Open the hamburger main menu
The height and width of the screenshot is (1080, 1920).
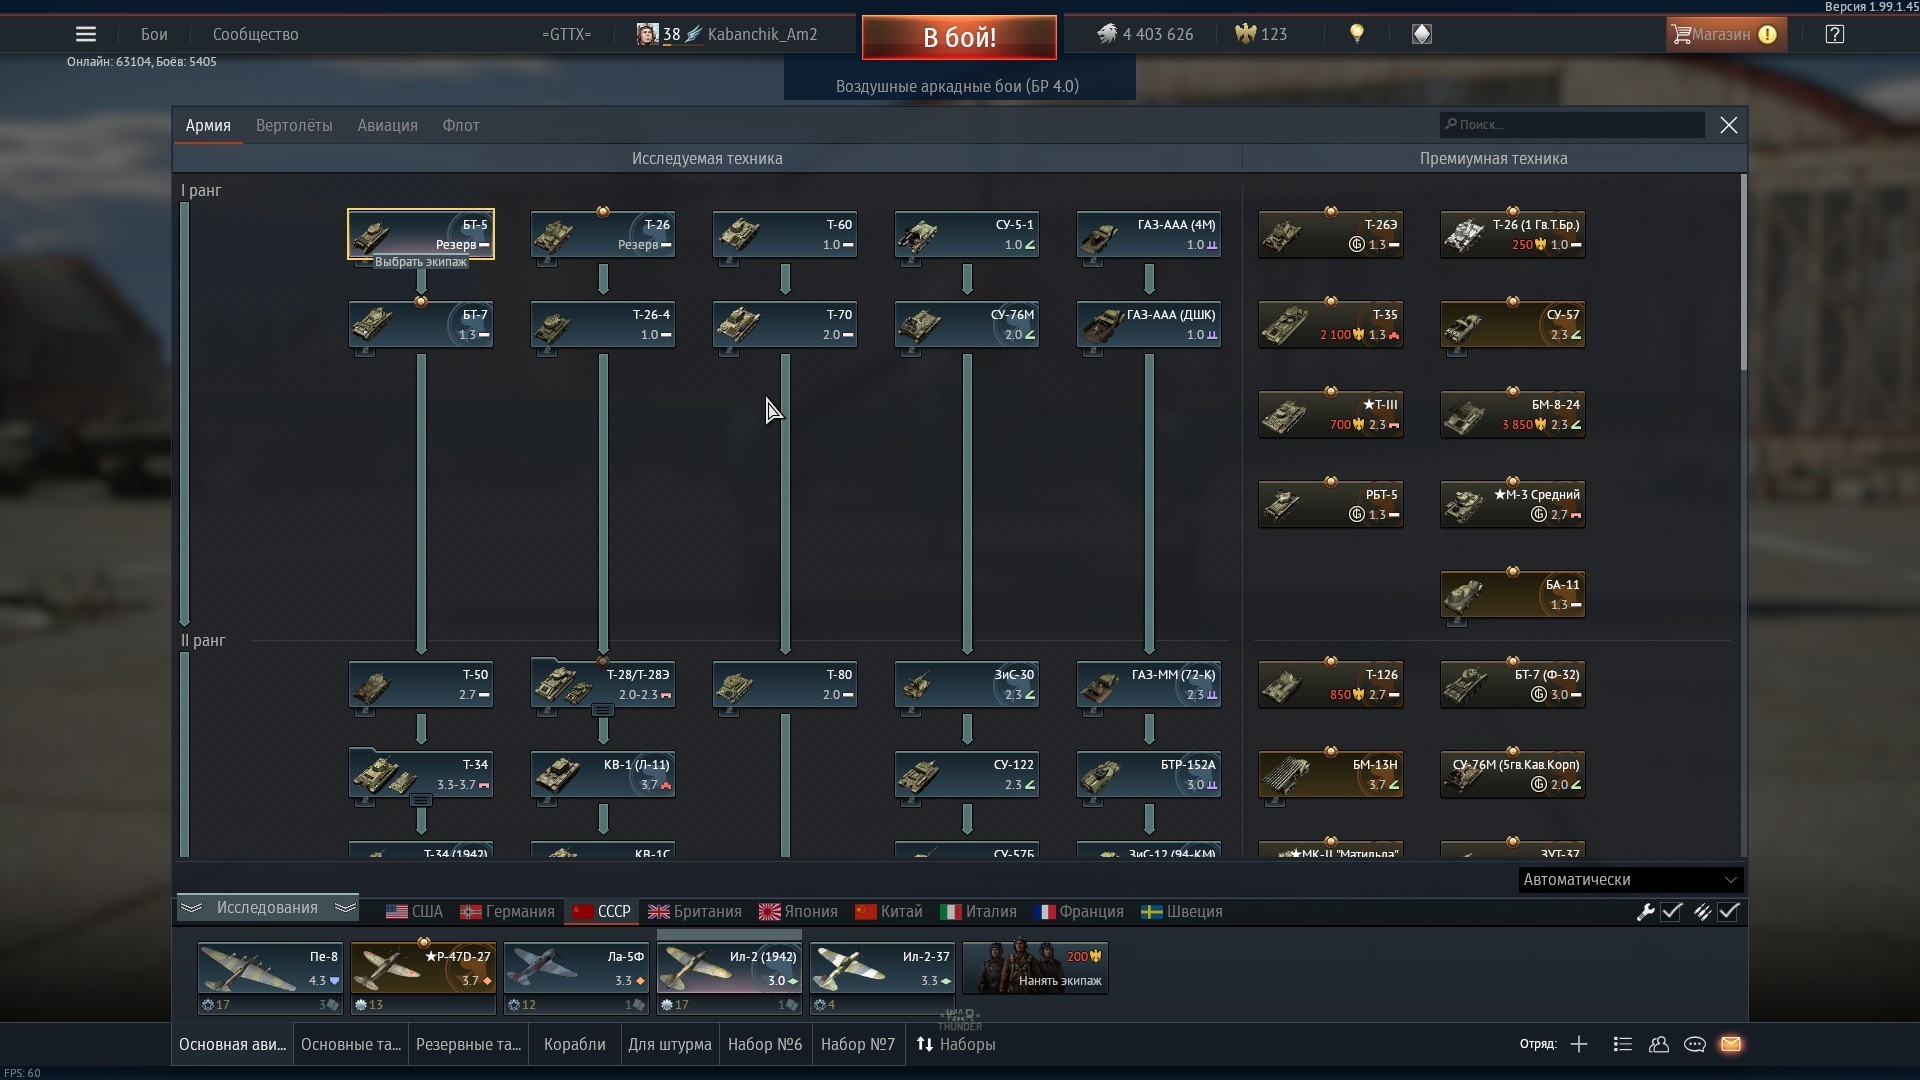click(x=86, y=34)
